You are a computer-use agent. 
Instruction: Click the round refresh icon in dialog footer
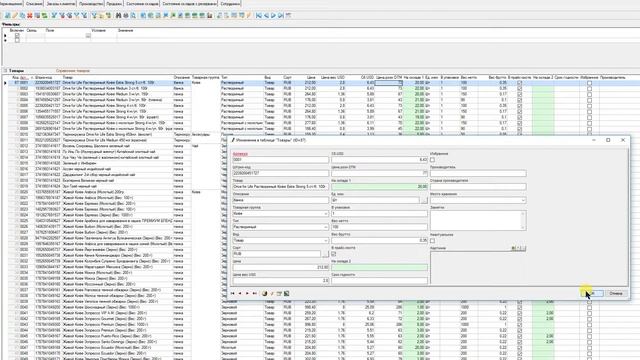264,293
